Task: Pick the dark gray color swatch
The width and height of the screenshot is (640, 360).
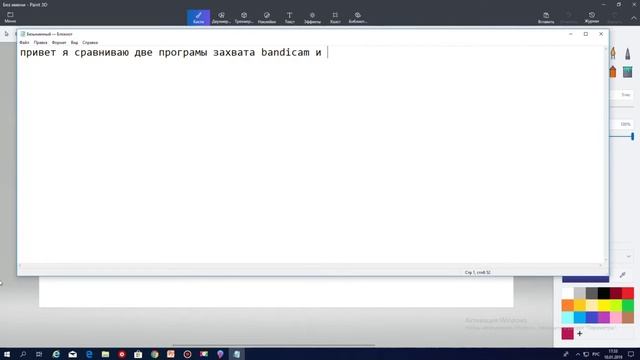Action: point(592,293)
